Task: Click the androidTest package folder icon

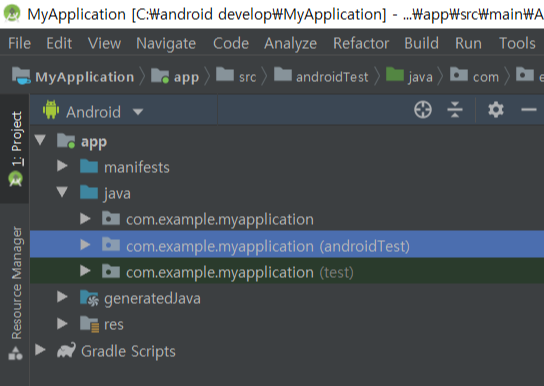Action: point(111,245)
